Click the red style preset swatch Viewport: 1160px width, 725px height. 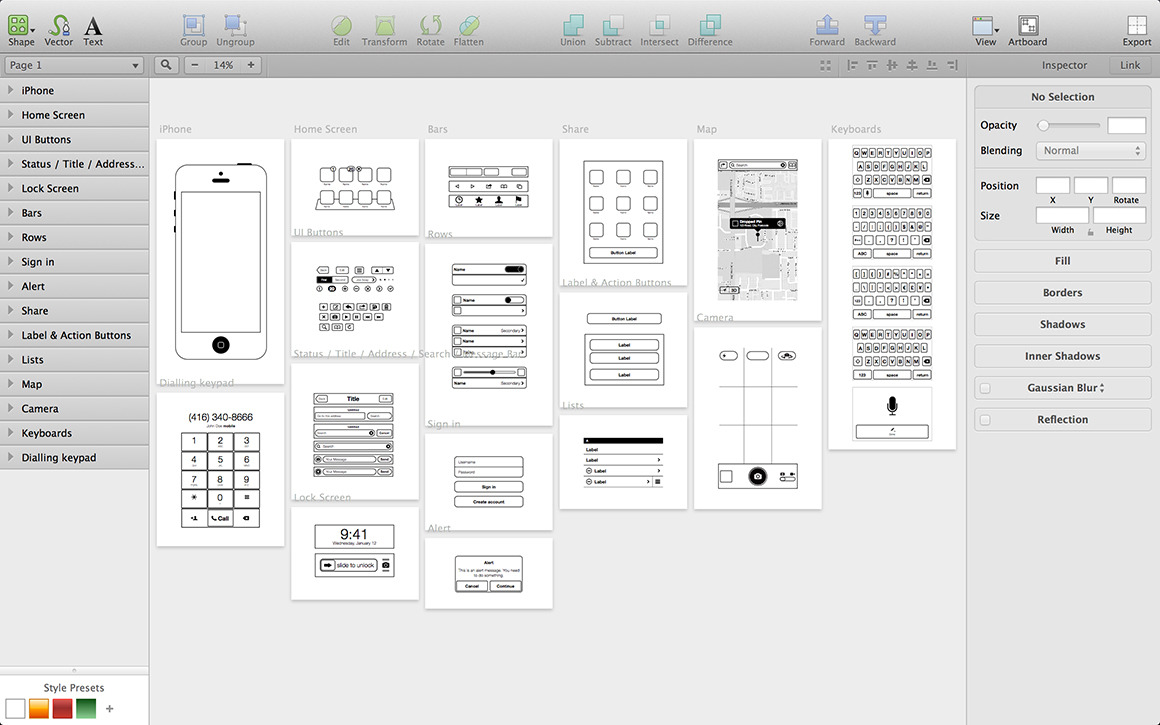coord(63,709)
